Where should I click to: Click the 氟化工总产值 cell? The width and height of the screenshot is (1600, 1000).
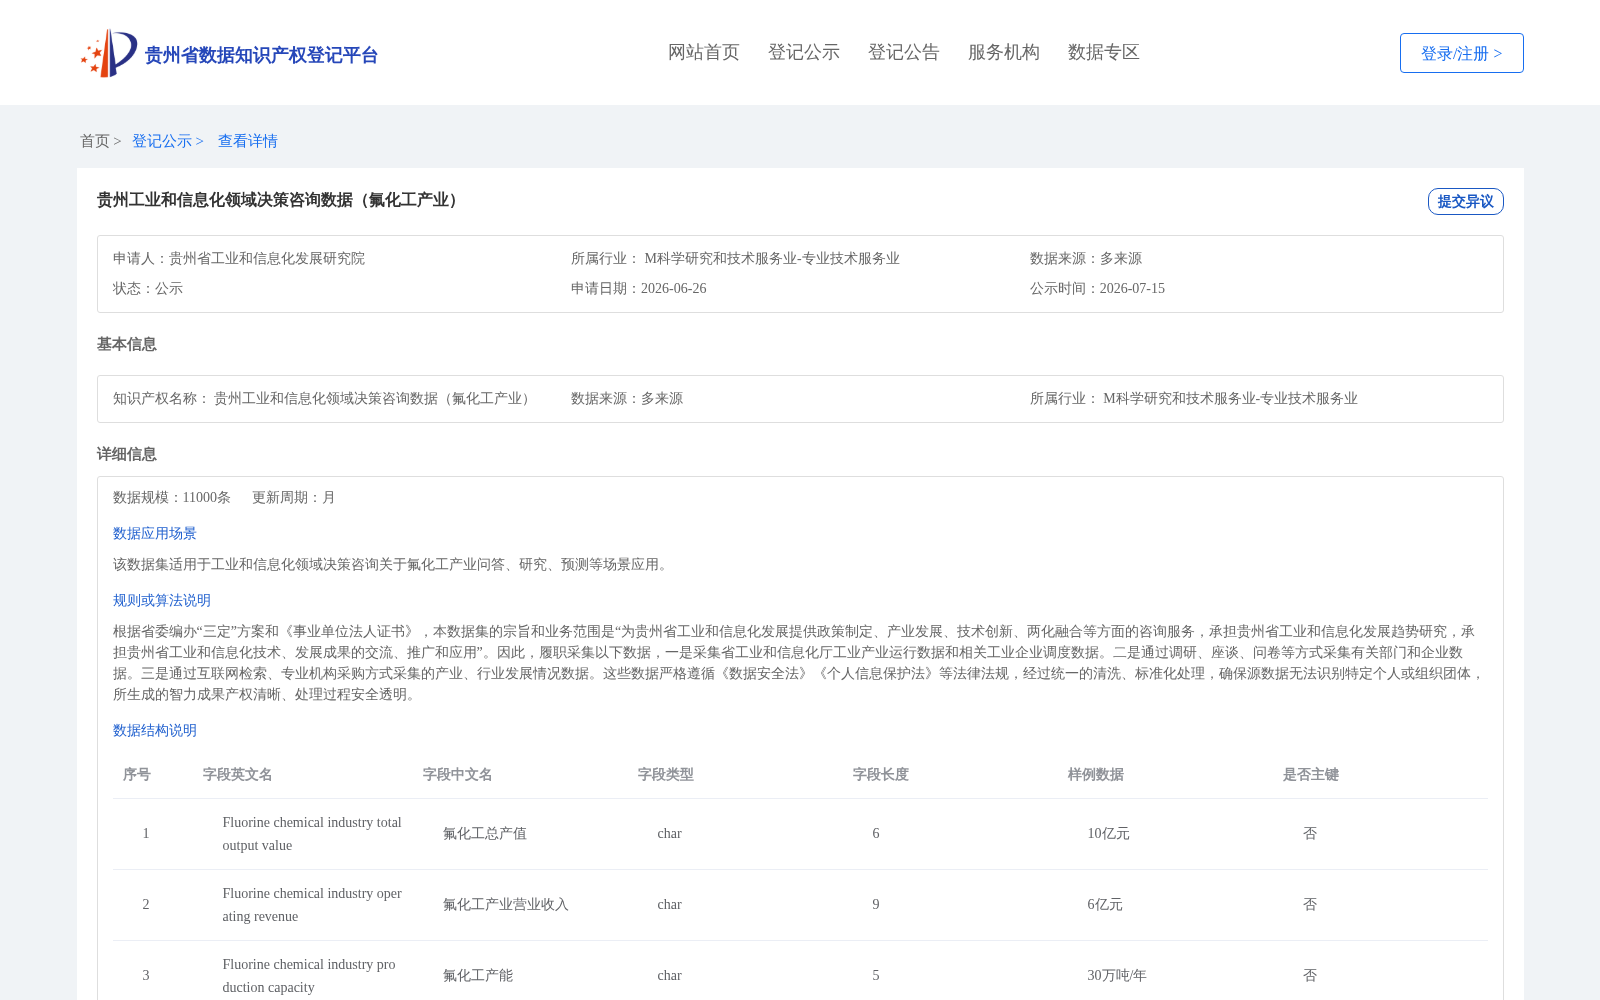(x=485, y=833)
